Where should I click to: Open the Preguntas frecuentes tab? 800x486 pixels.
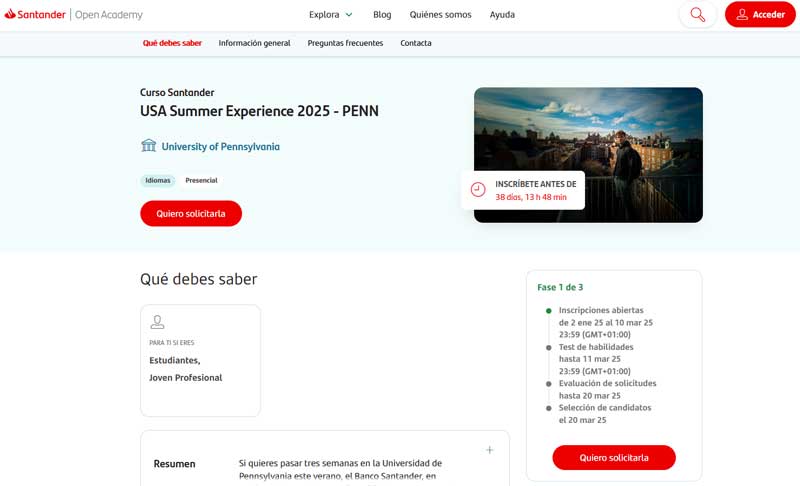pos(345,43)
